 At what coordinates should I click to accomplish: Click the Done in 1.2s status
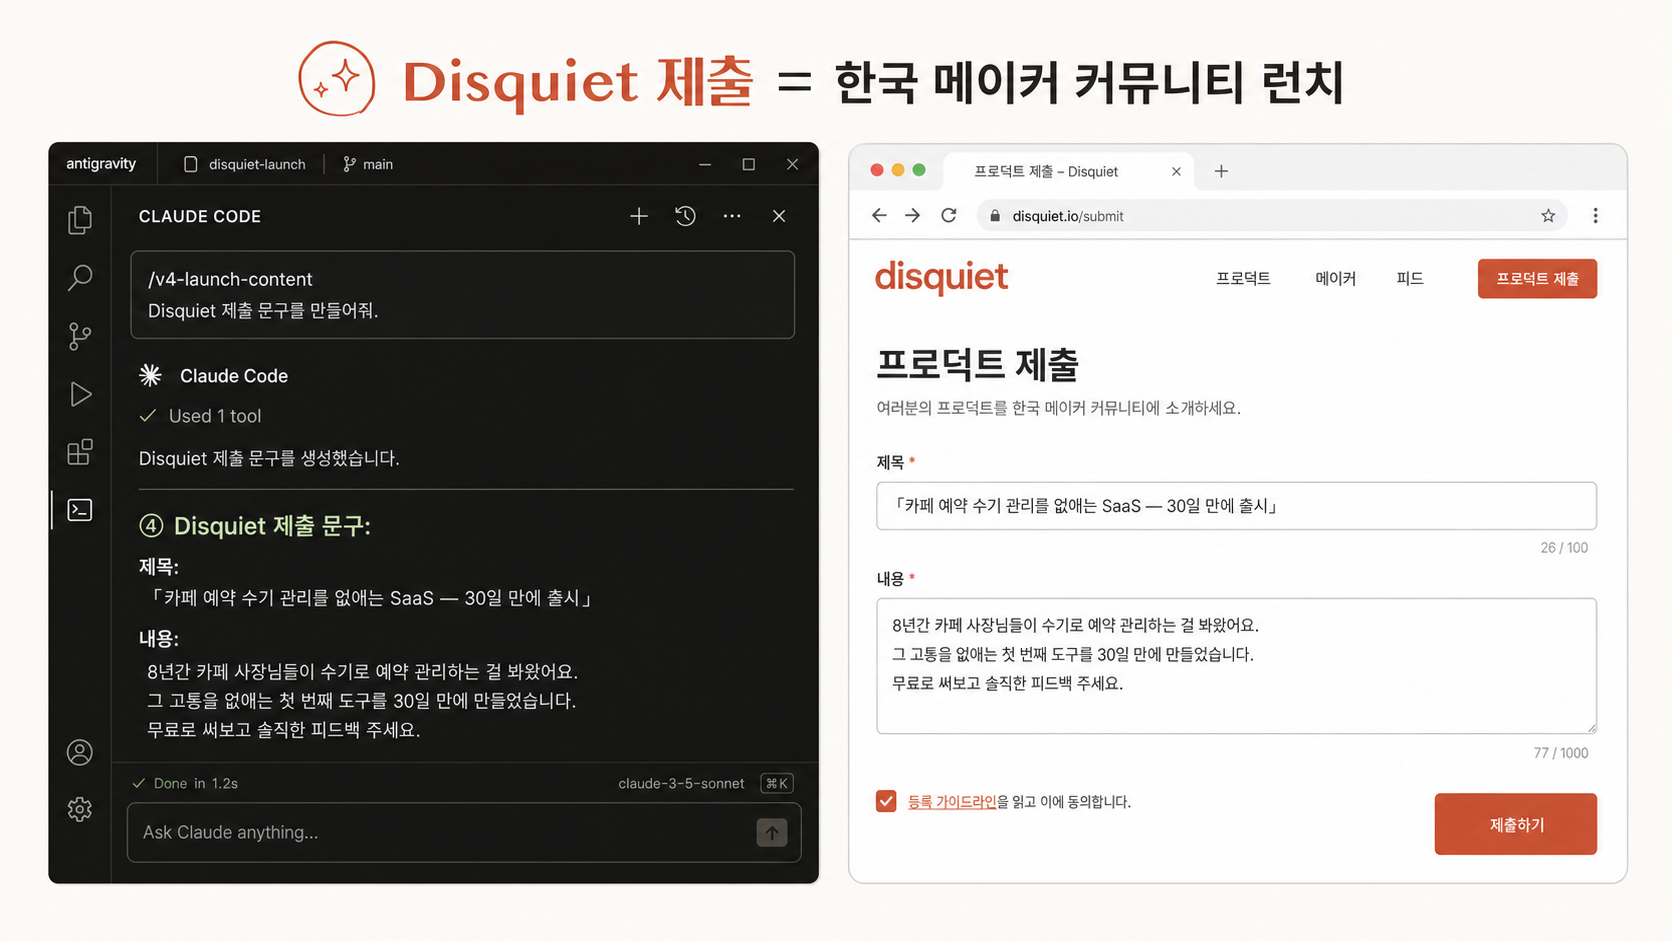[x=185, y=783]
